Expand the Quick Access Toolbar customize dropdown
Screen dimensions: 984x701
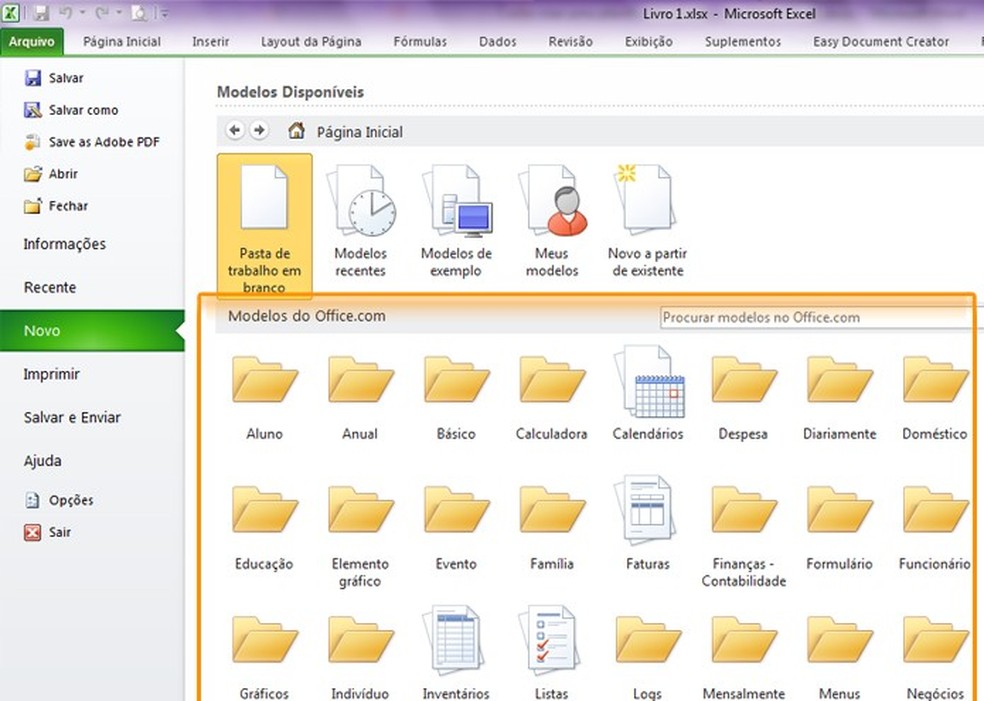[x=164, y=14]
